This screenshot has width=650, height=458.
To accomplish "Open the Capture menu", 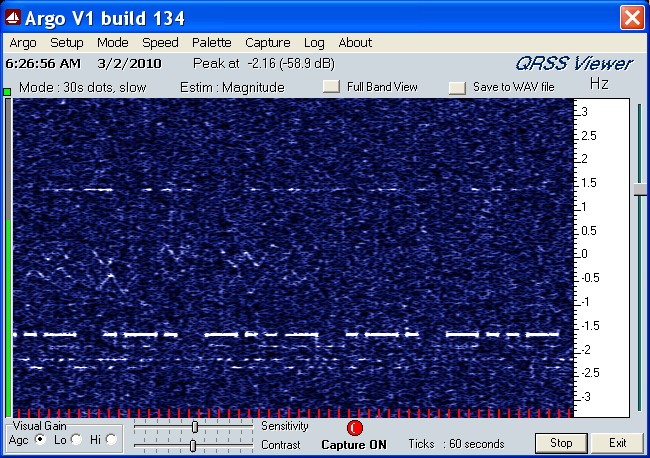I will pyautogui.click(x=268, y=43).
